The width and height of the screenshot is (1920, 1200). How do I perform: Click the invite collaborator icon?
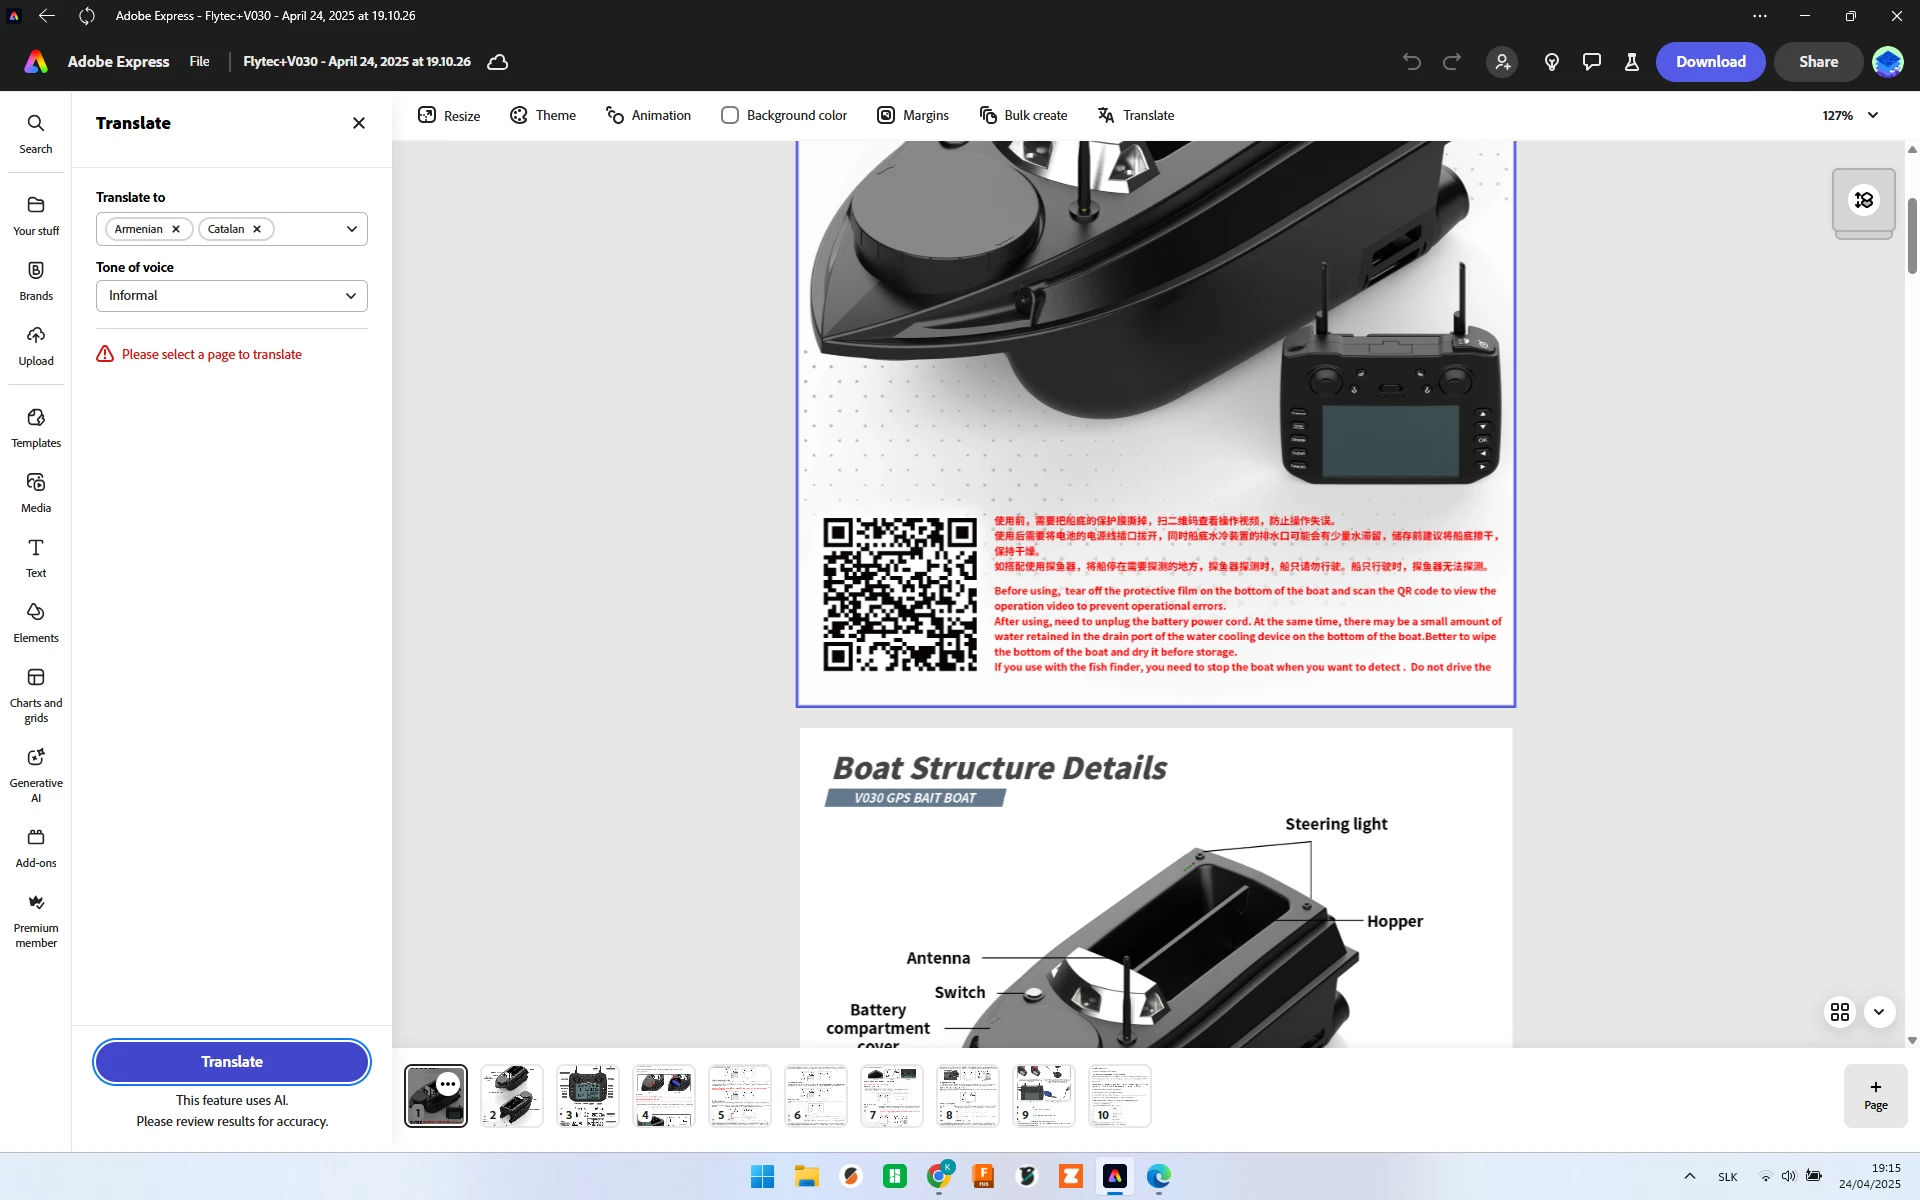[1501, 62]
